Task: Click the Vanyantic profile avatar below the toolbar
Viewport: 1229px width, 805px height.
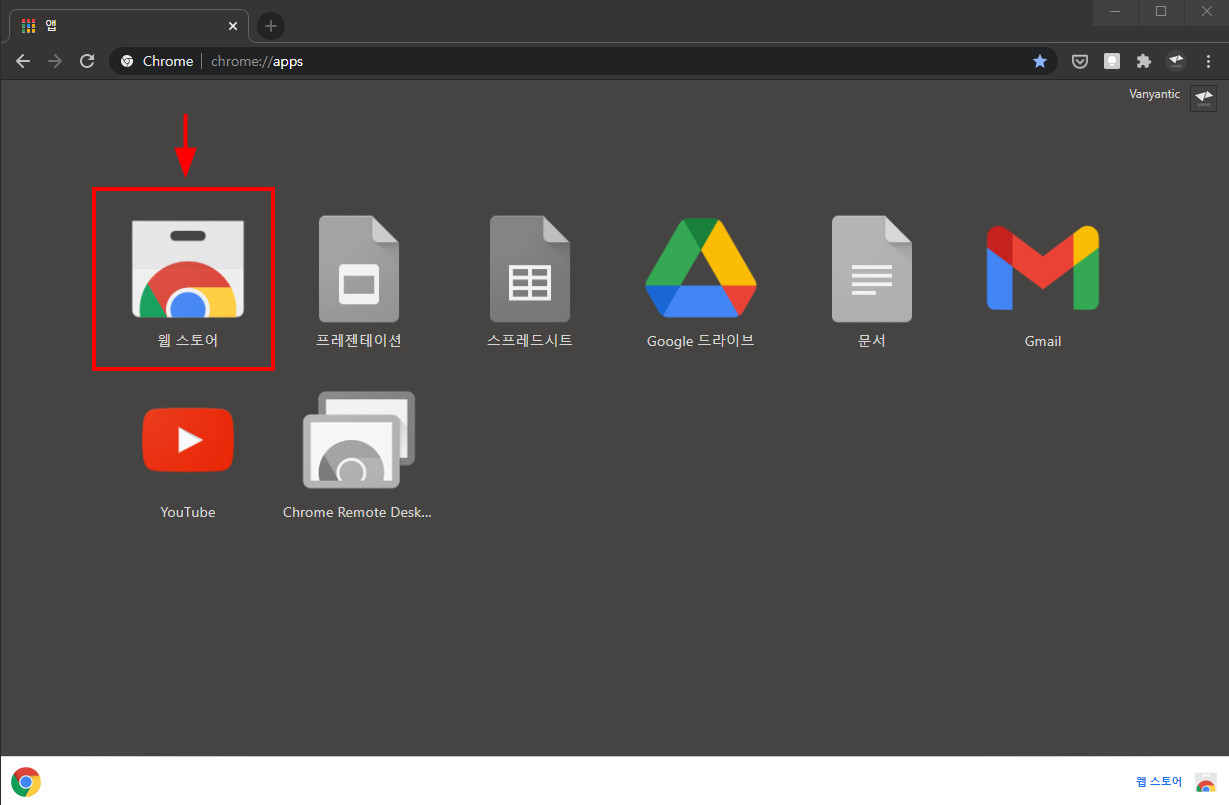Action: (1203, 98)
